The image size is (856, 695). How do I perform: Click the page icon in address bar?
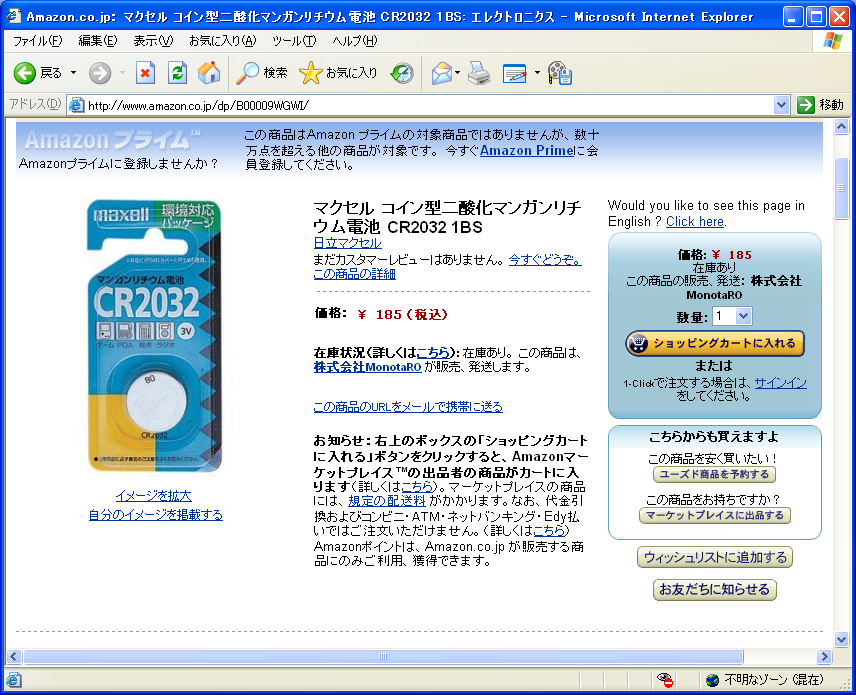pyautogui.click(x=76, y=105)
